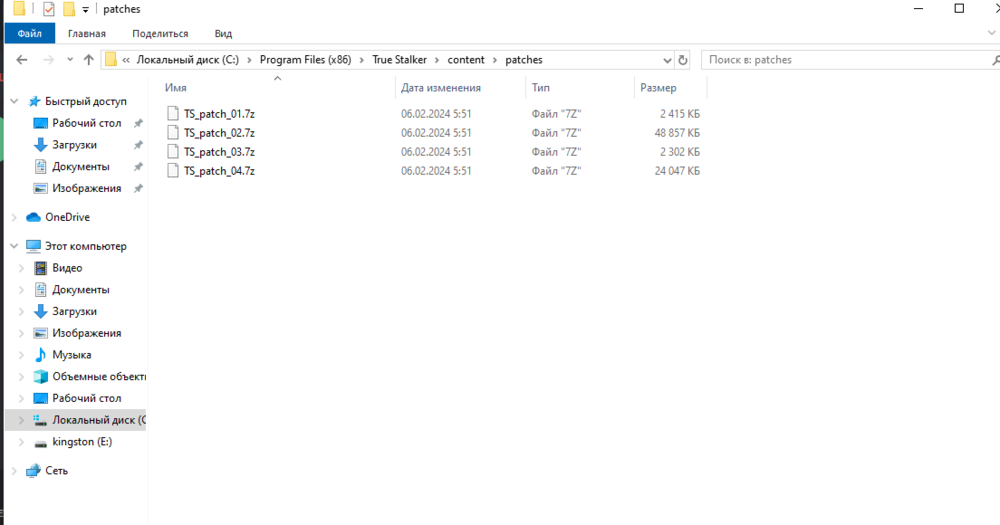Expand the Локальный диск (C:) node
The width and height of the screenshot is (1000, 525).
point(22,420)
